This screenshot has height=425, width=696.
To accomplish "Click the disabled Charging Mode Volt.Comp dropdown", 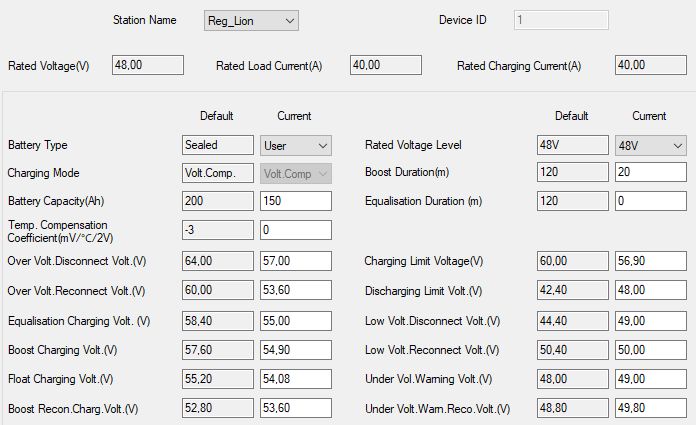I will point(295,173).
